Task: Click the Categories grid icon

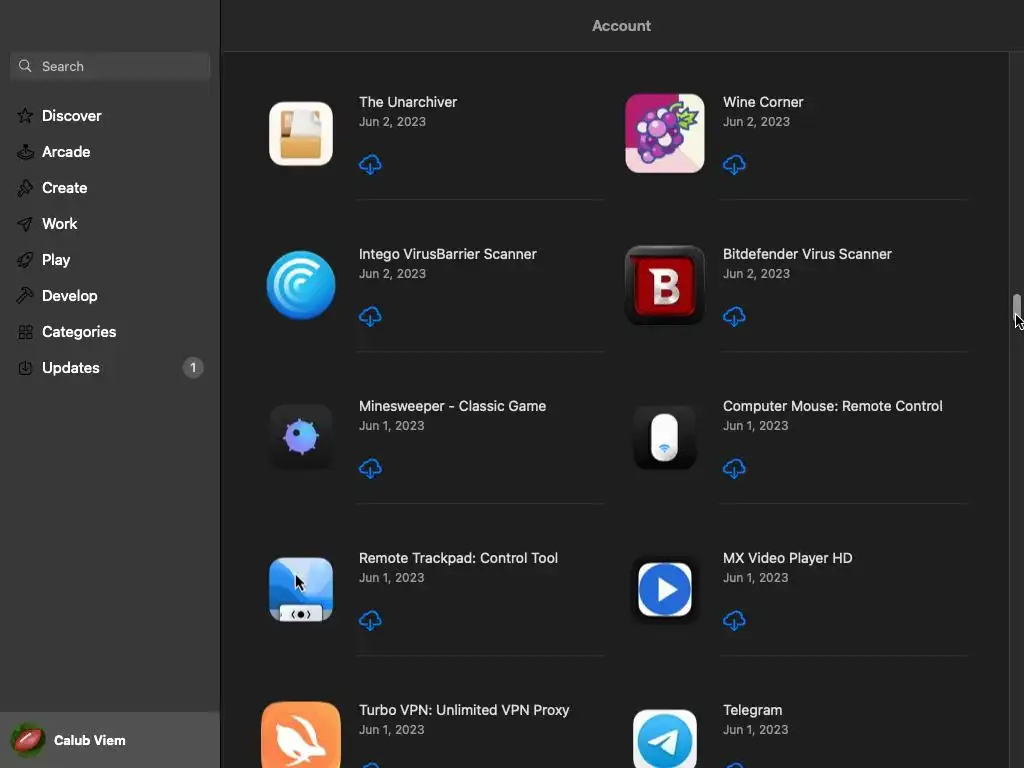Action: click(x=25, y=332)
